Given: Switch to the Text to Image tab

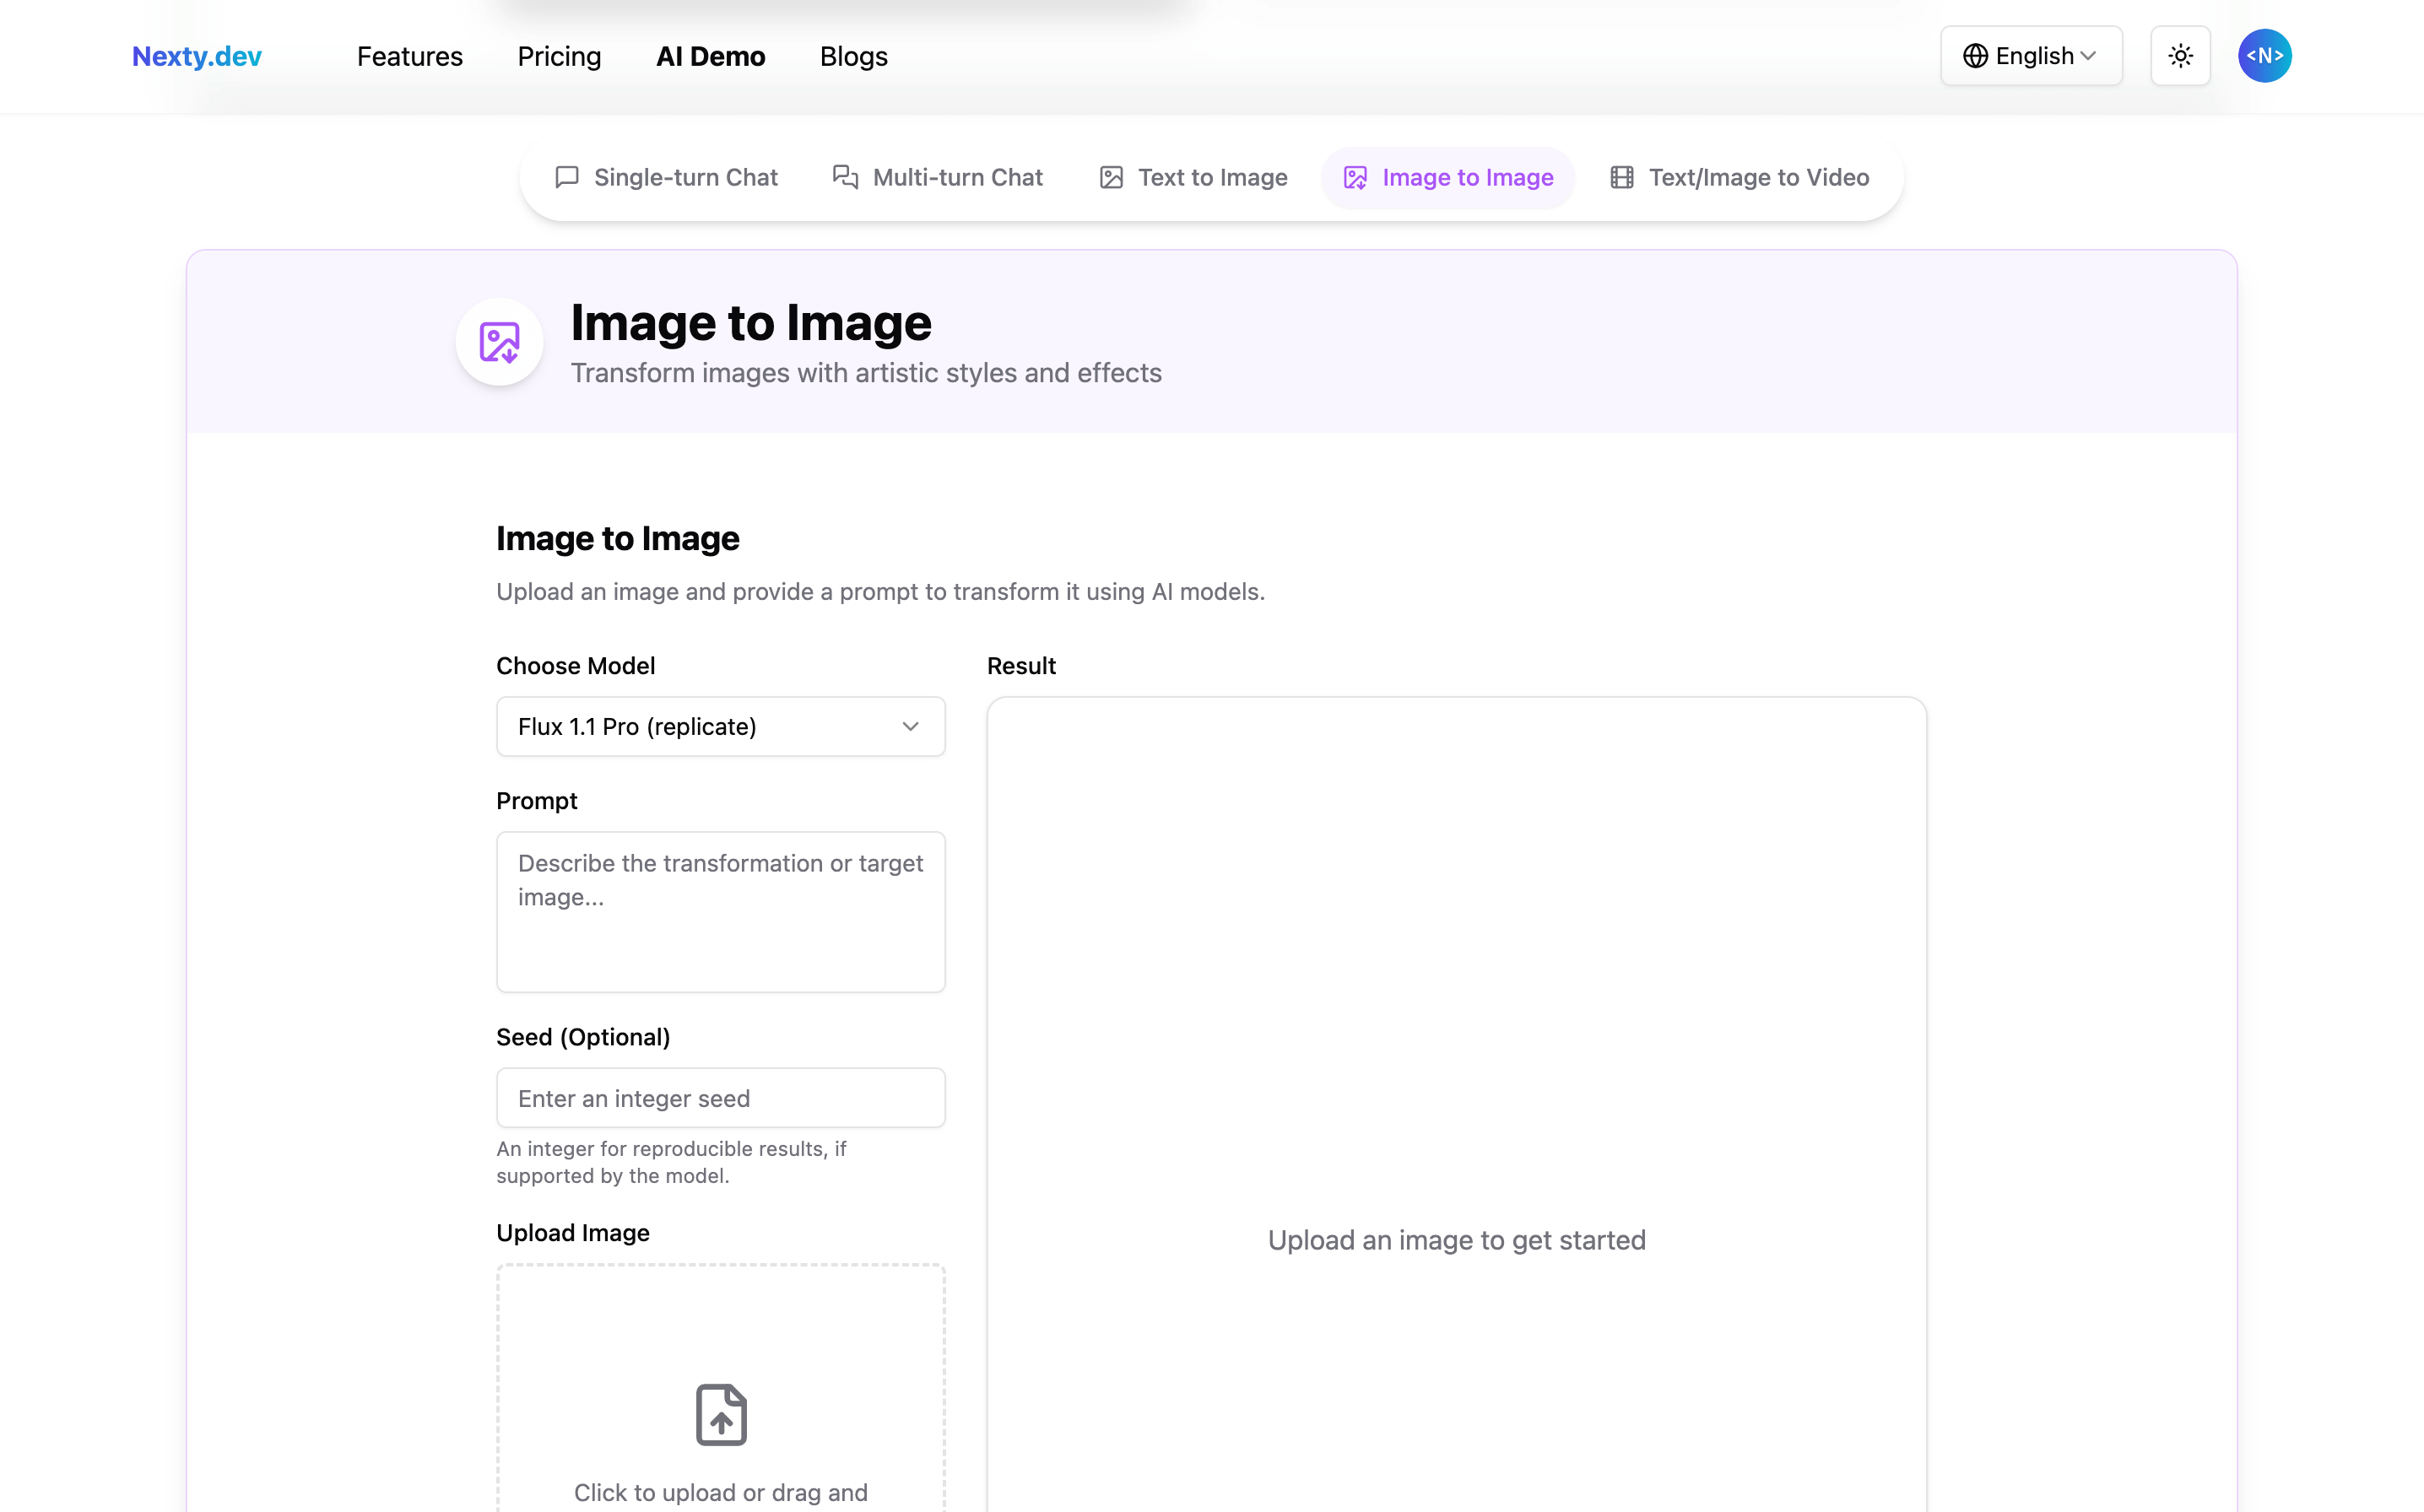Looking at the screenshot, I should click(x=1193, y=177).
